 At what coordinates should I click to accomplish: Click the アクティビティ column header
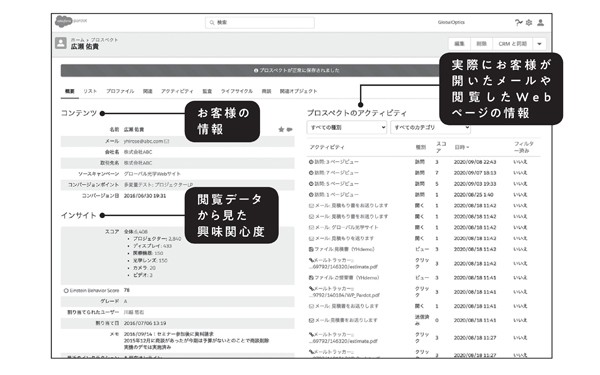[x=327, y=147]
